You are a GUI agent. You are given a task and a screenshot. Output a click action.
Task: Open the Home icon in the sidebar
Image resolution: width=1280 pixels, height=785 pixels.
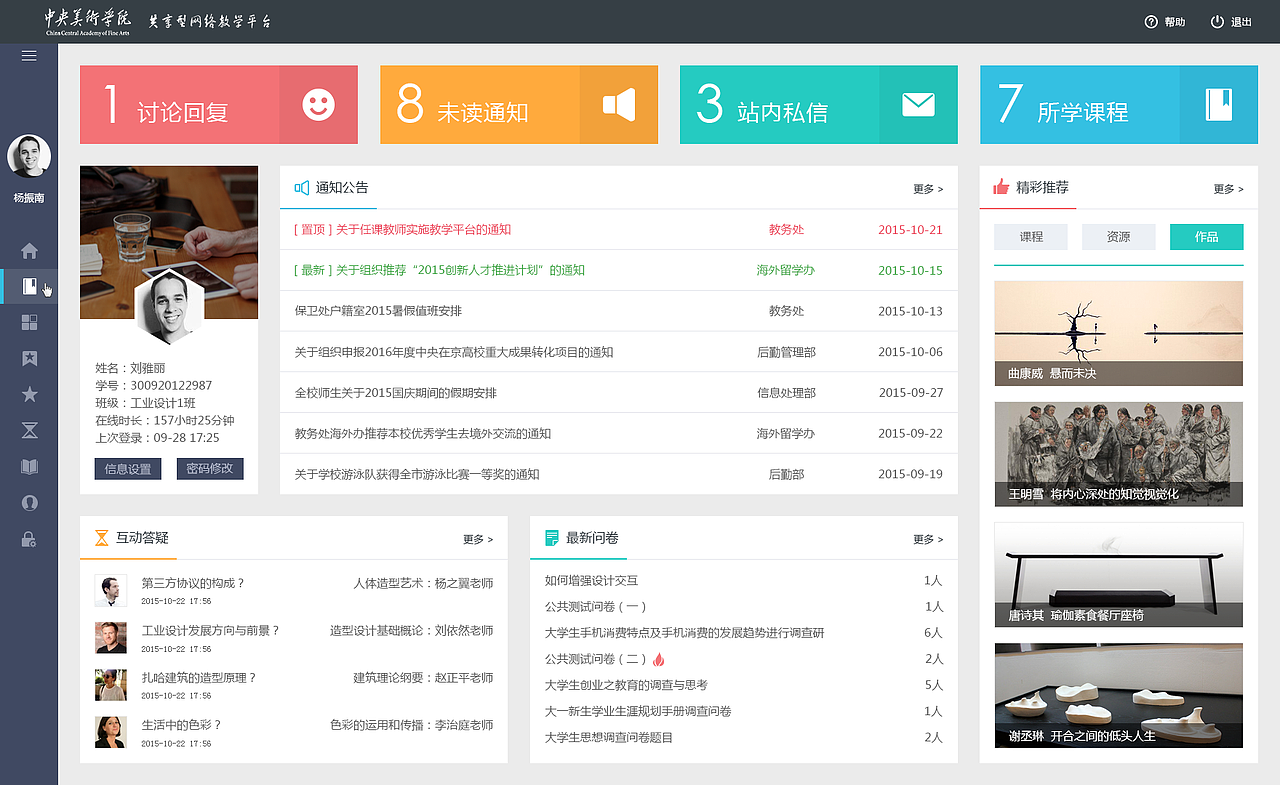(29, 251)
